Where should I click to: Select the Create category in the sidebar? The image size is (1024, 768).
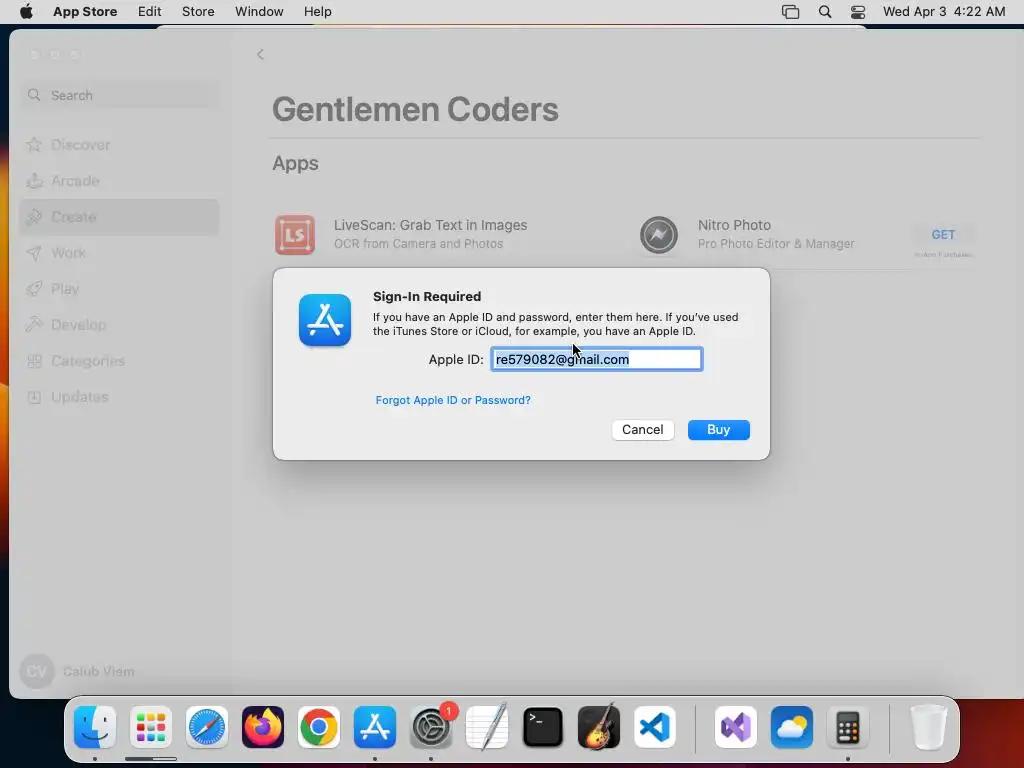click(x=120, y=217)
